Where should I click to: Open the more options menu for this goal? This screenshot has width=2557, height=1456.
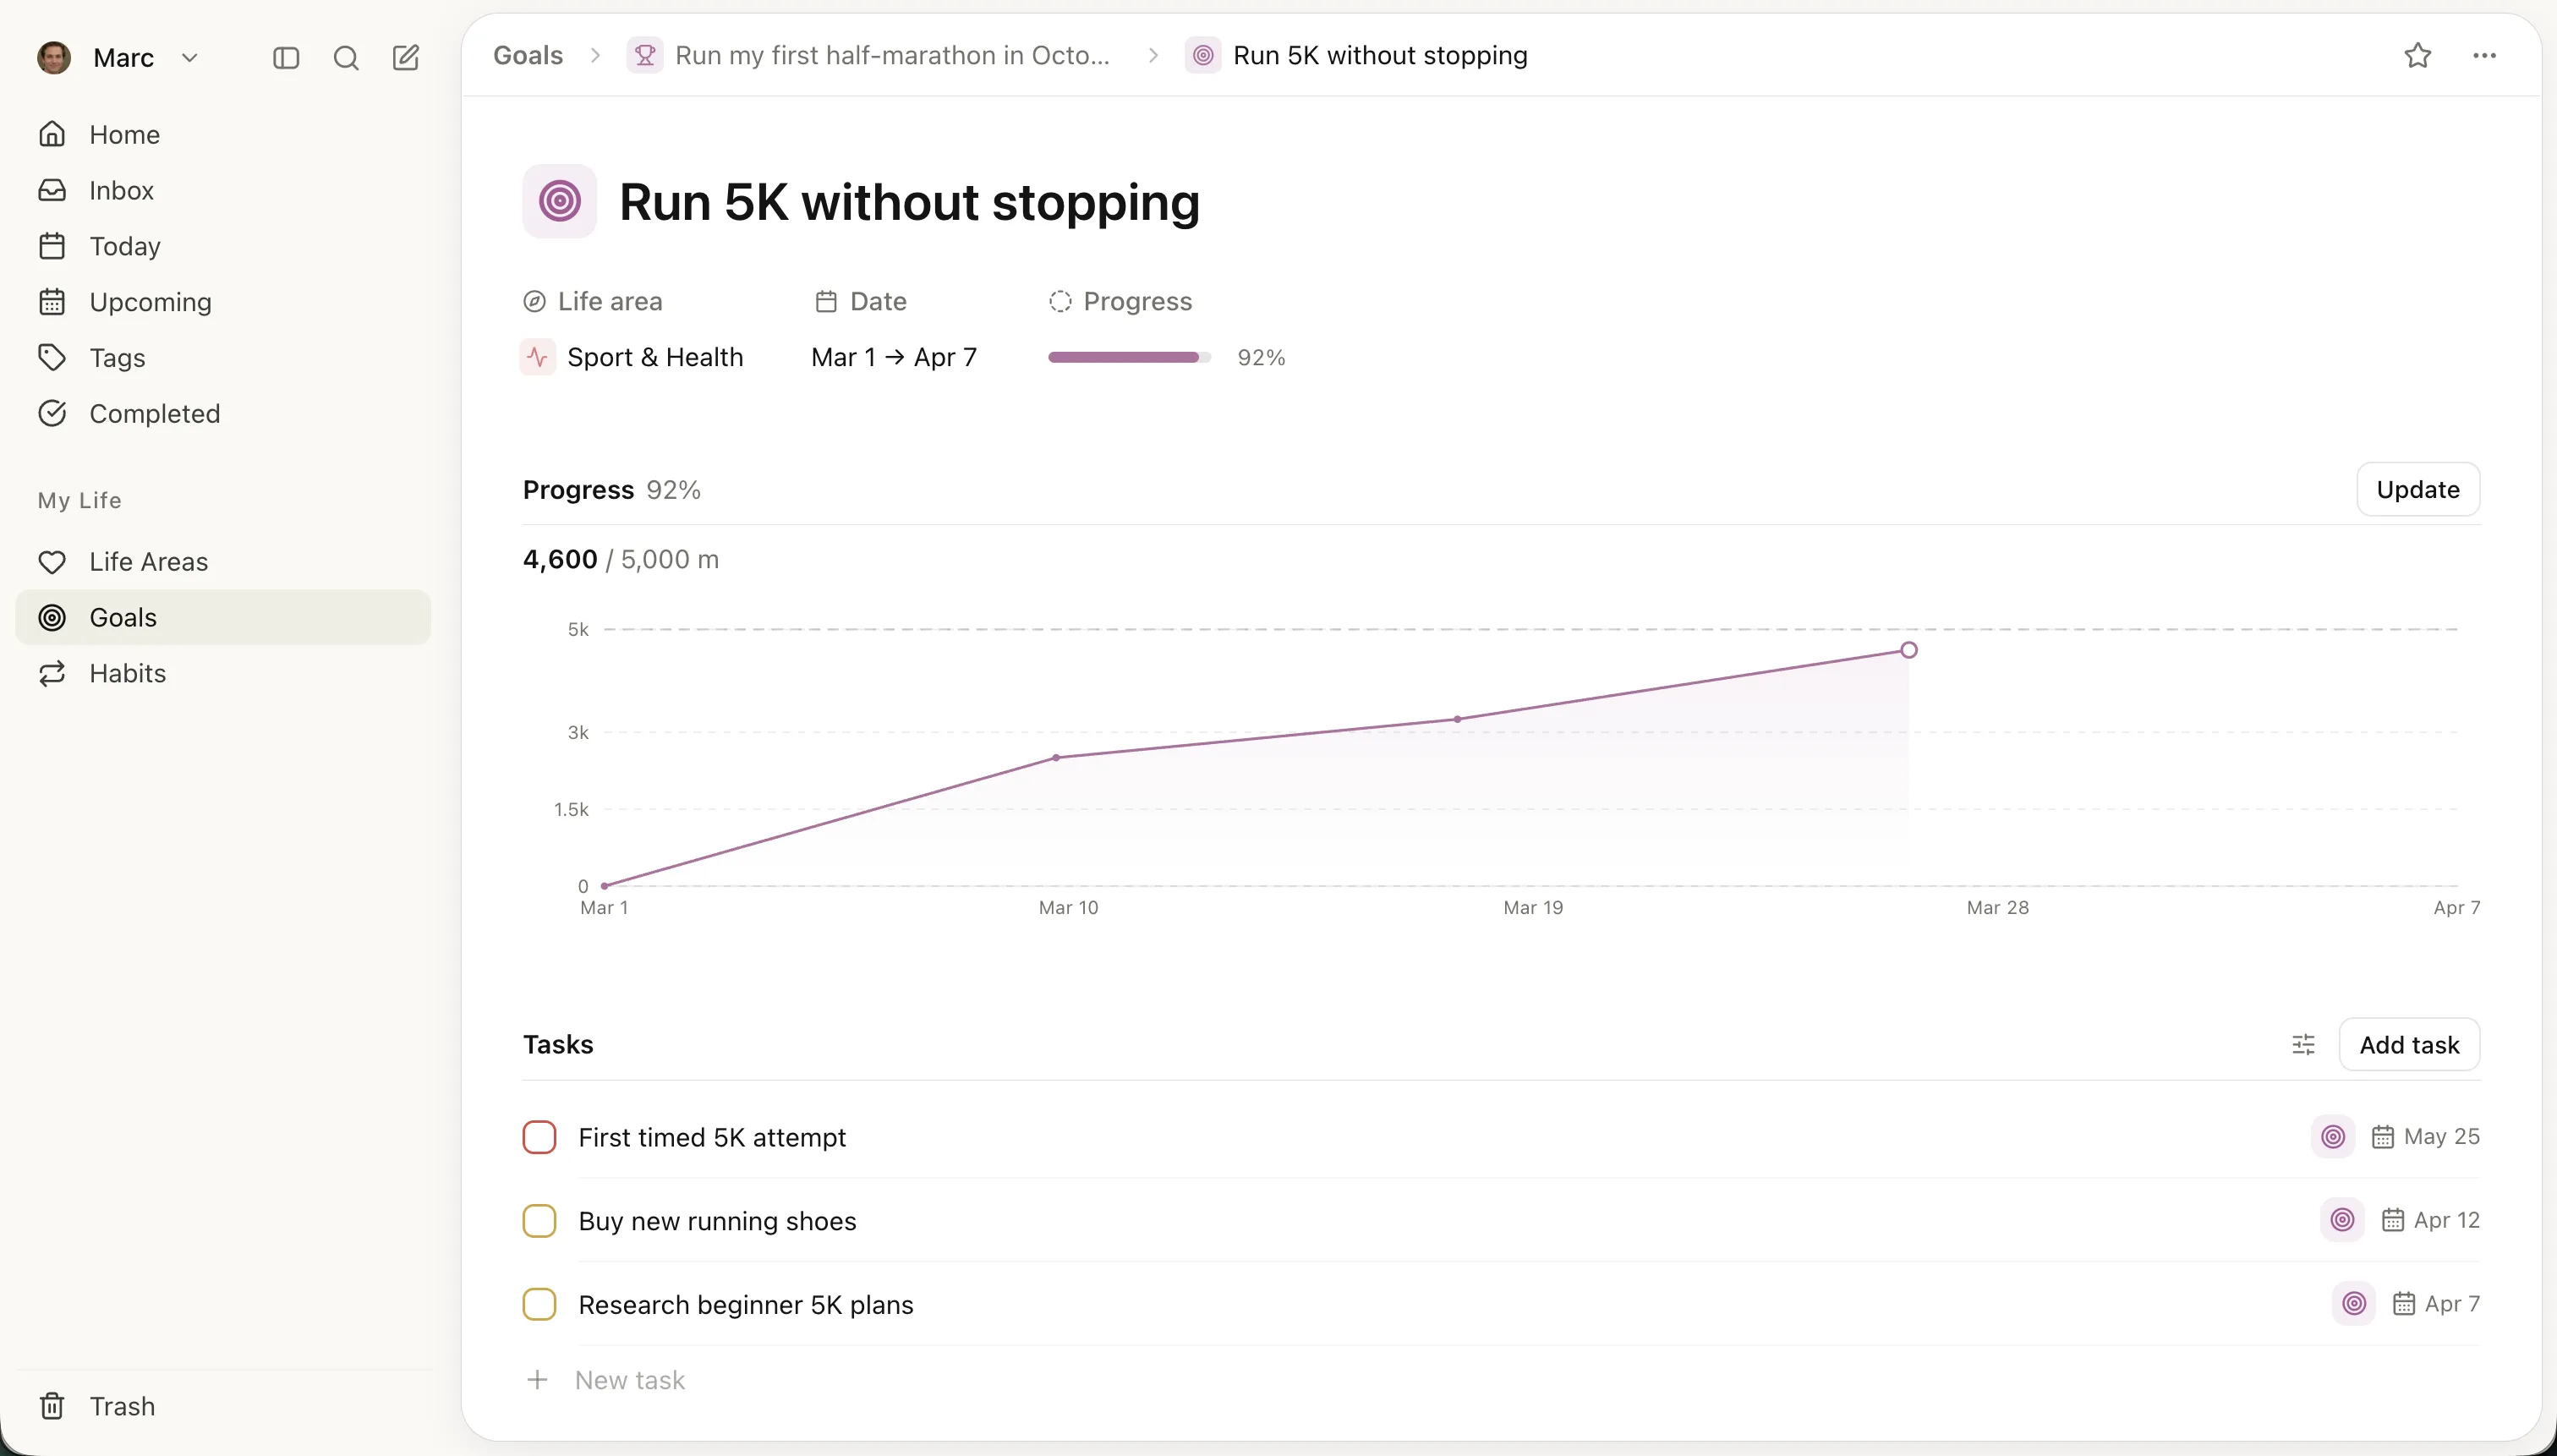click(x=2484, y=56)
